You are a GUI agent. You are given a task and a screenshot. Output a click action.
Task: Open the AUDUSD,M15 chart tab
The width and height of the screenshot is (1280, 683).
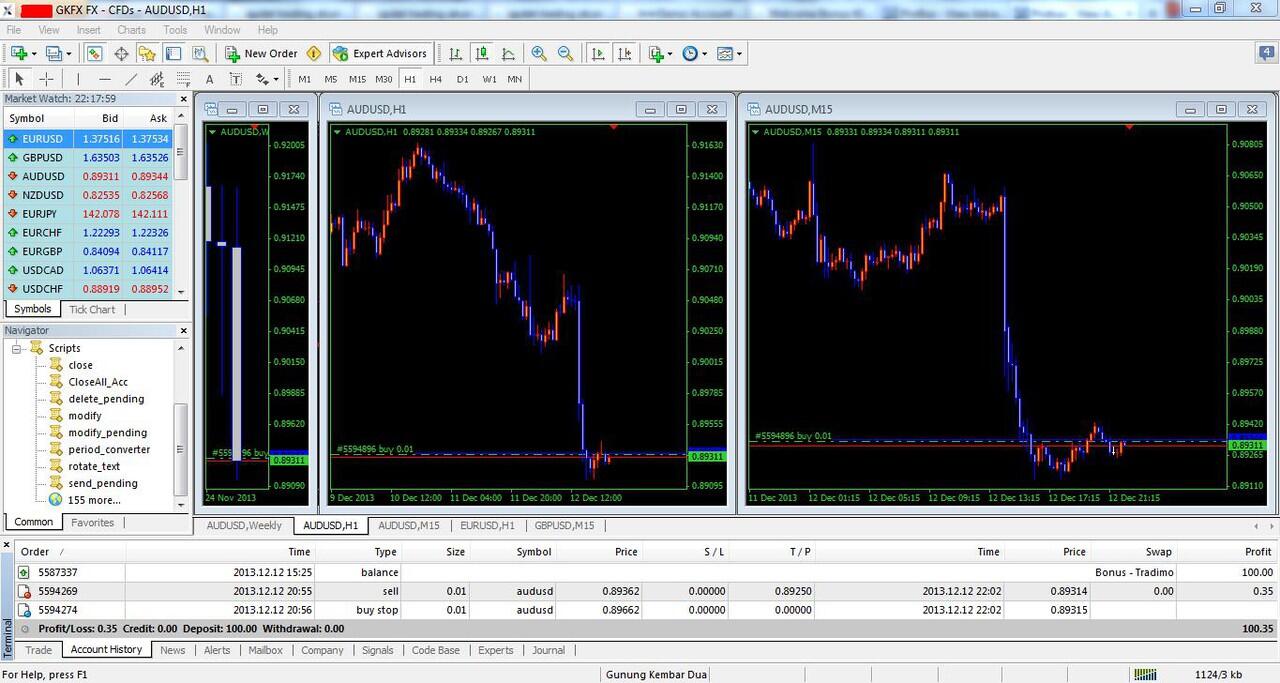point(408,525)
